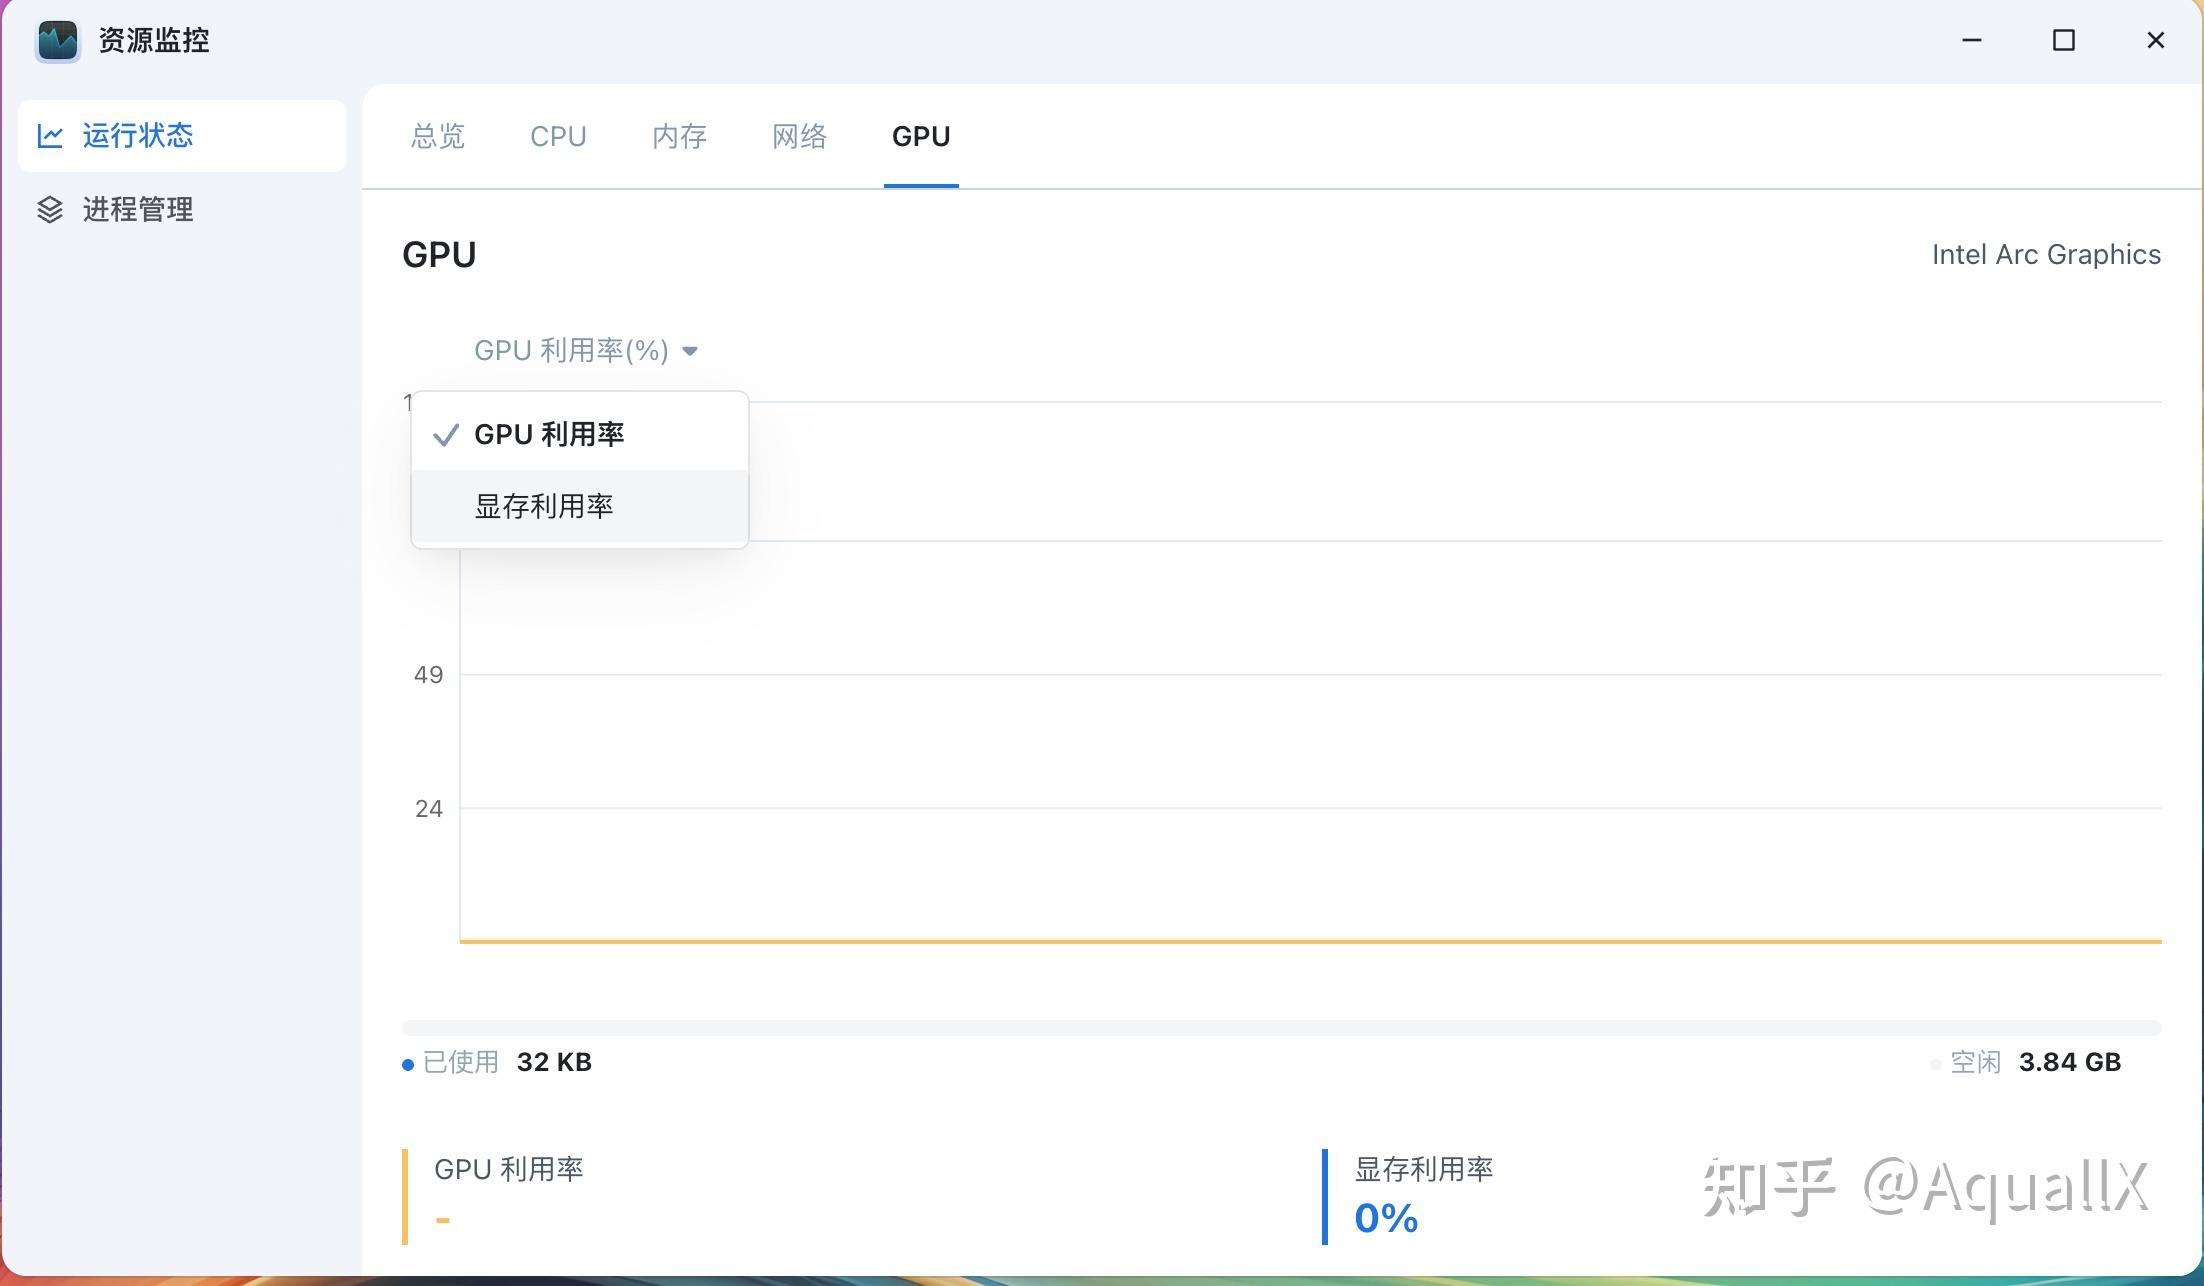Image resolution: width=2204 pixels, height=1286 pixels.
Task: Click the 进程管理 layers icon in sidebar
Action: [50, 209]
